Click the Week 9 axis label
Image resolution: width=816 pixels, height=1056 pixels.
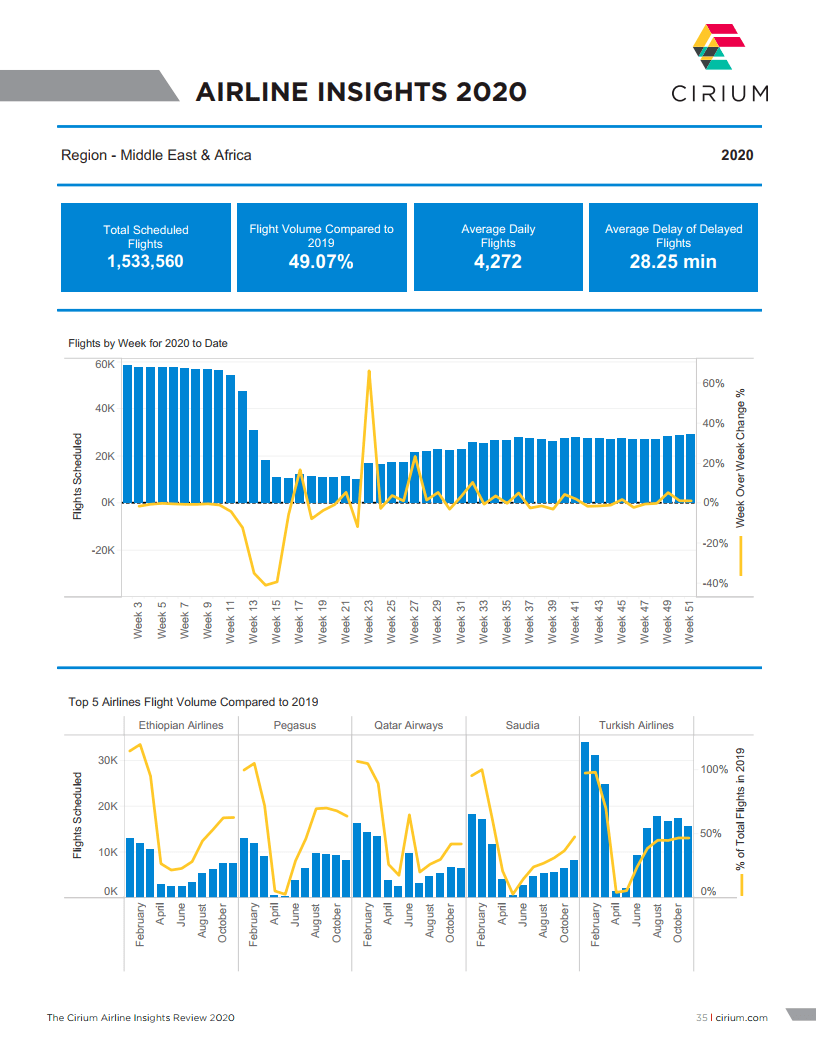click(x=207, y=621)
